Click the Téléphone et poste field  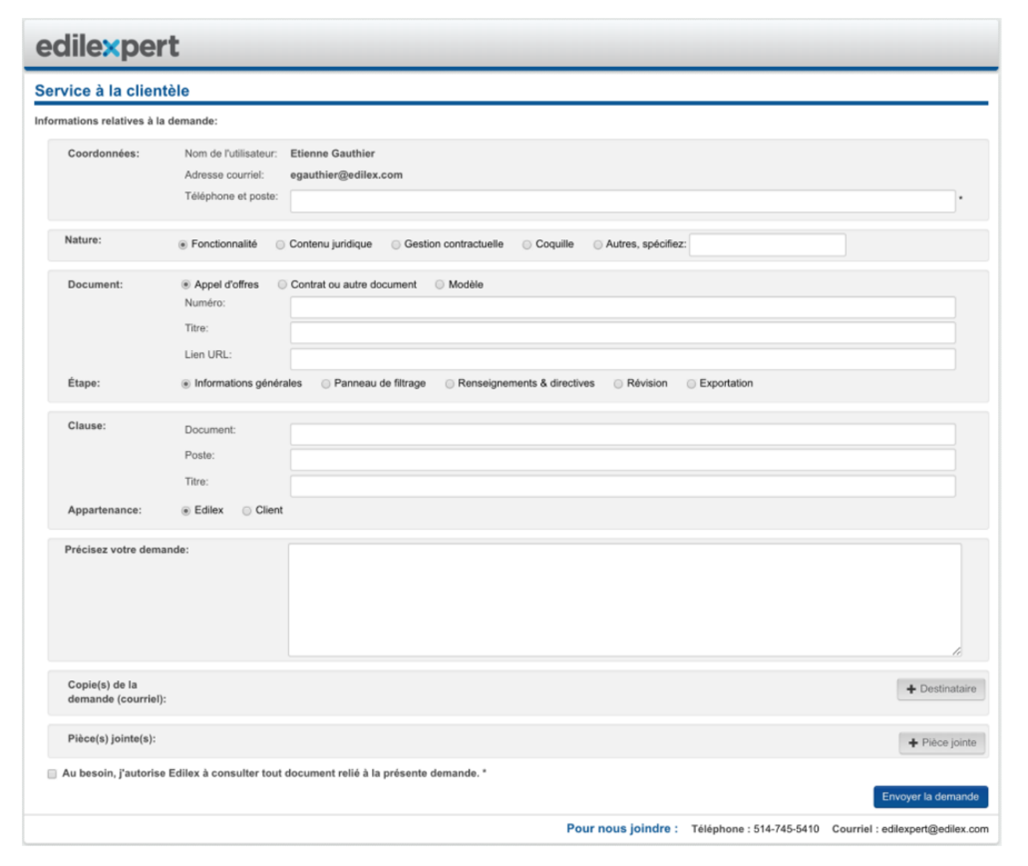tap(622, 201)
